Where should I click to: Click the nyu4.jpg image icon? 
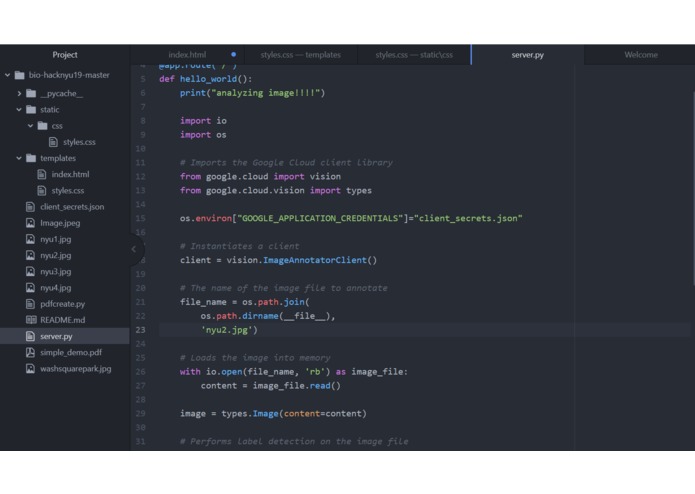pos(30,288)
